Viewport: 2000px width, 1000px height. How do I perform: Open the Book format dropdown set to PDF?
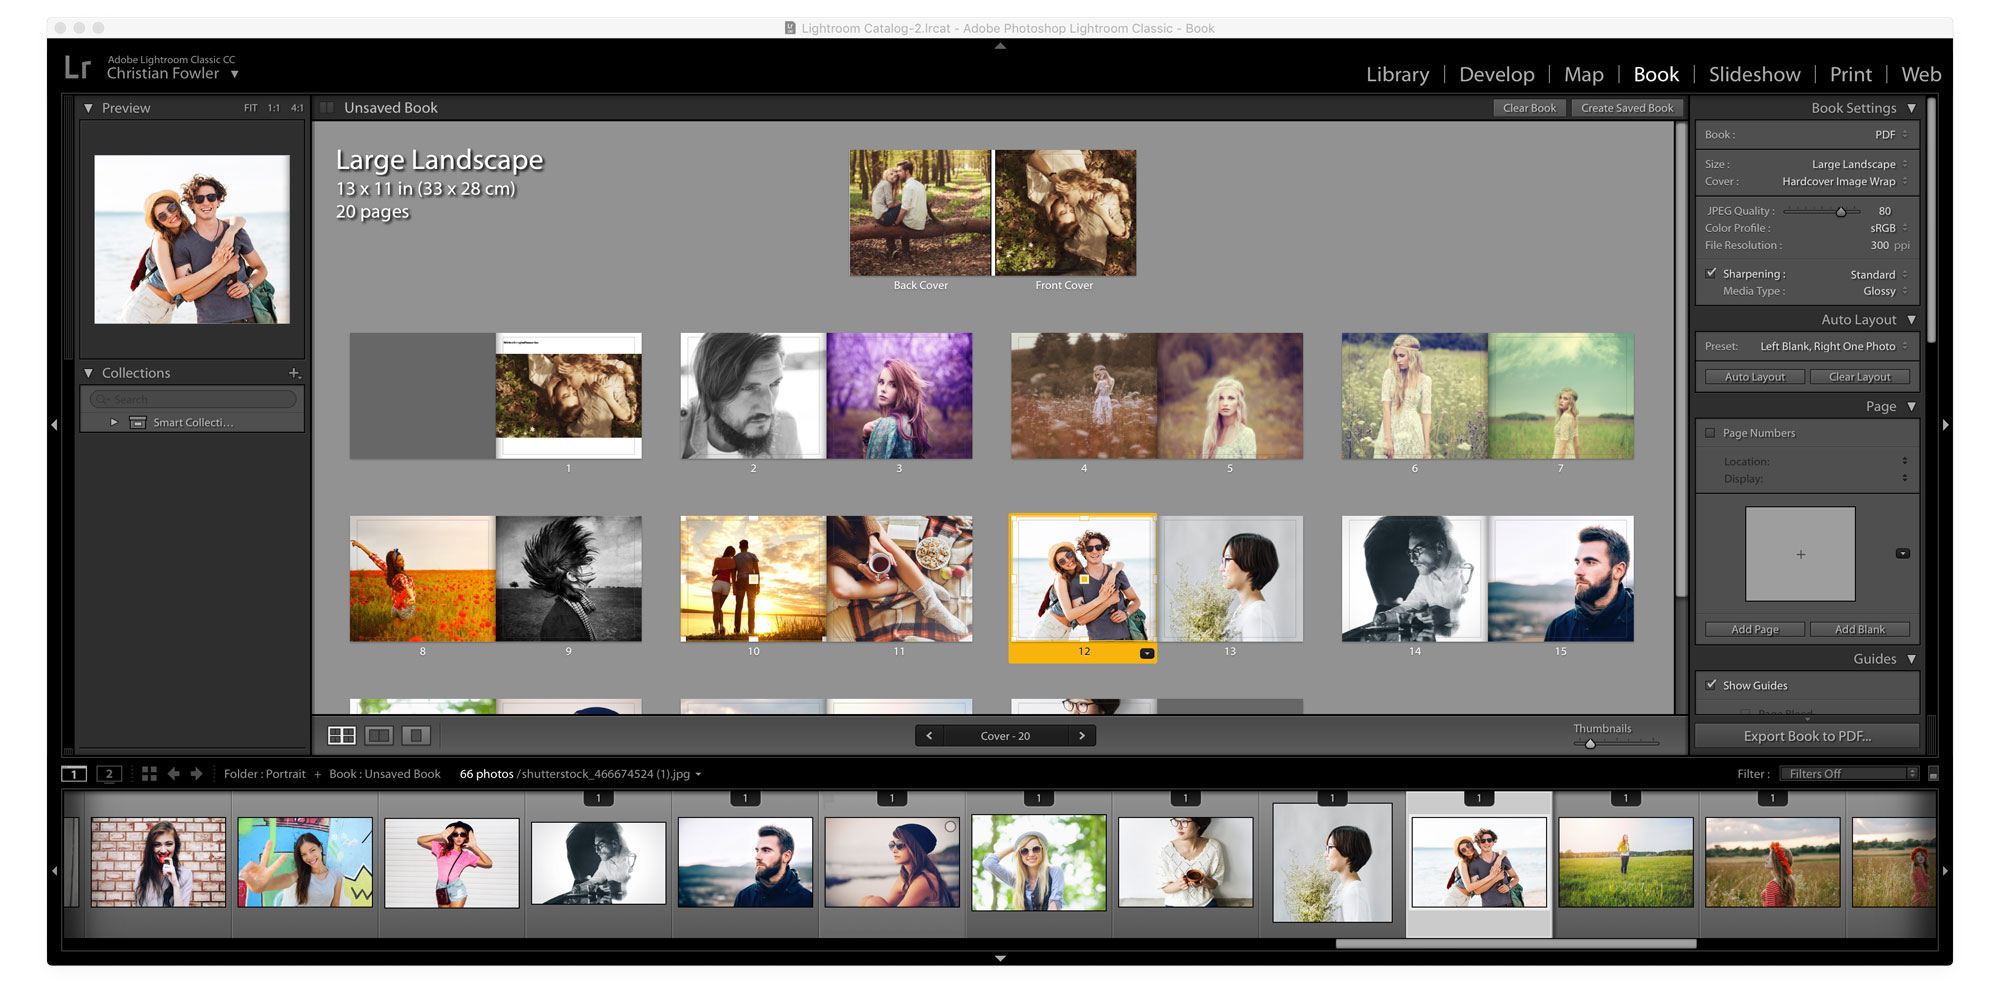[x=1886, y=134]
